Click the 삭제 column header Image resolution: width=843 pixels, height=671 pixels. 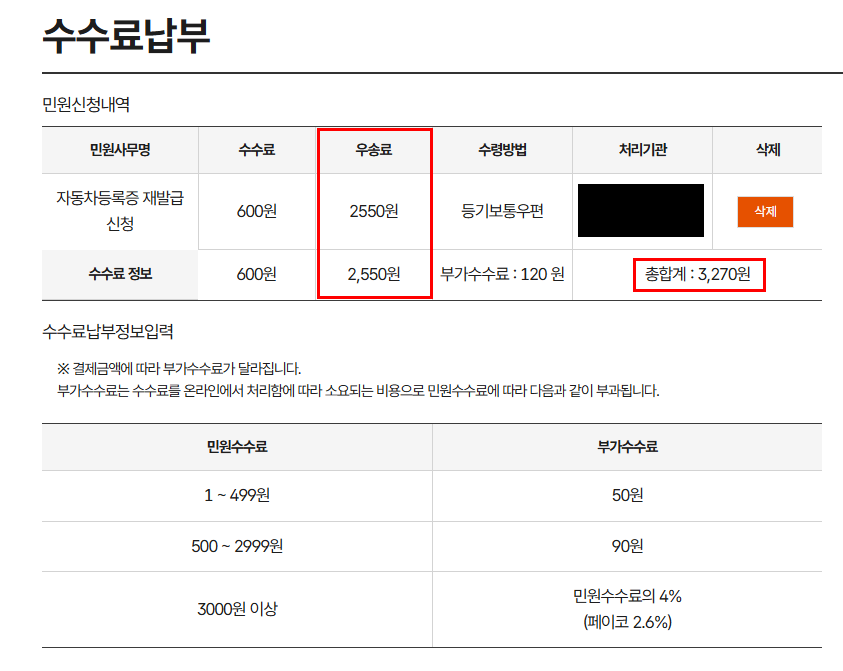764,149
